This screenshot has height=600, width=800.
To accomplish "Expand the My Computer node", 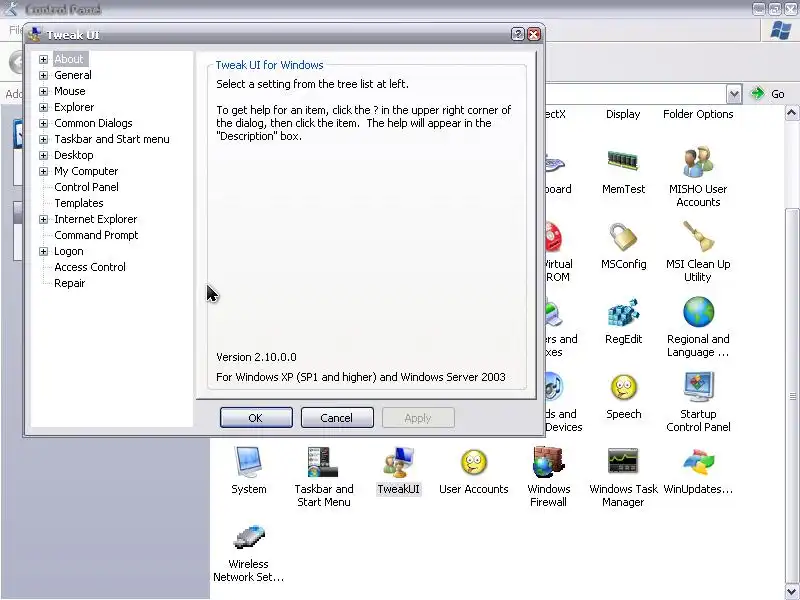I will (43, 171).
